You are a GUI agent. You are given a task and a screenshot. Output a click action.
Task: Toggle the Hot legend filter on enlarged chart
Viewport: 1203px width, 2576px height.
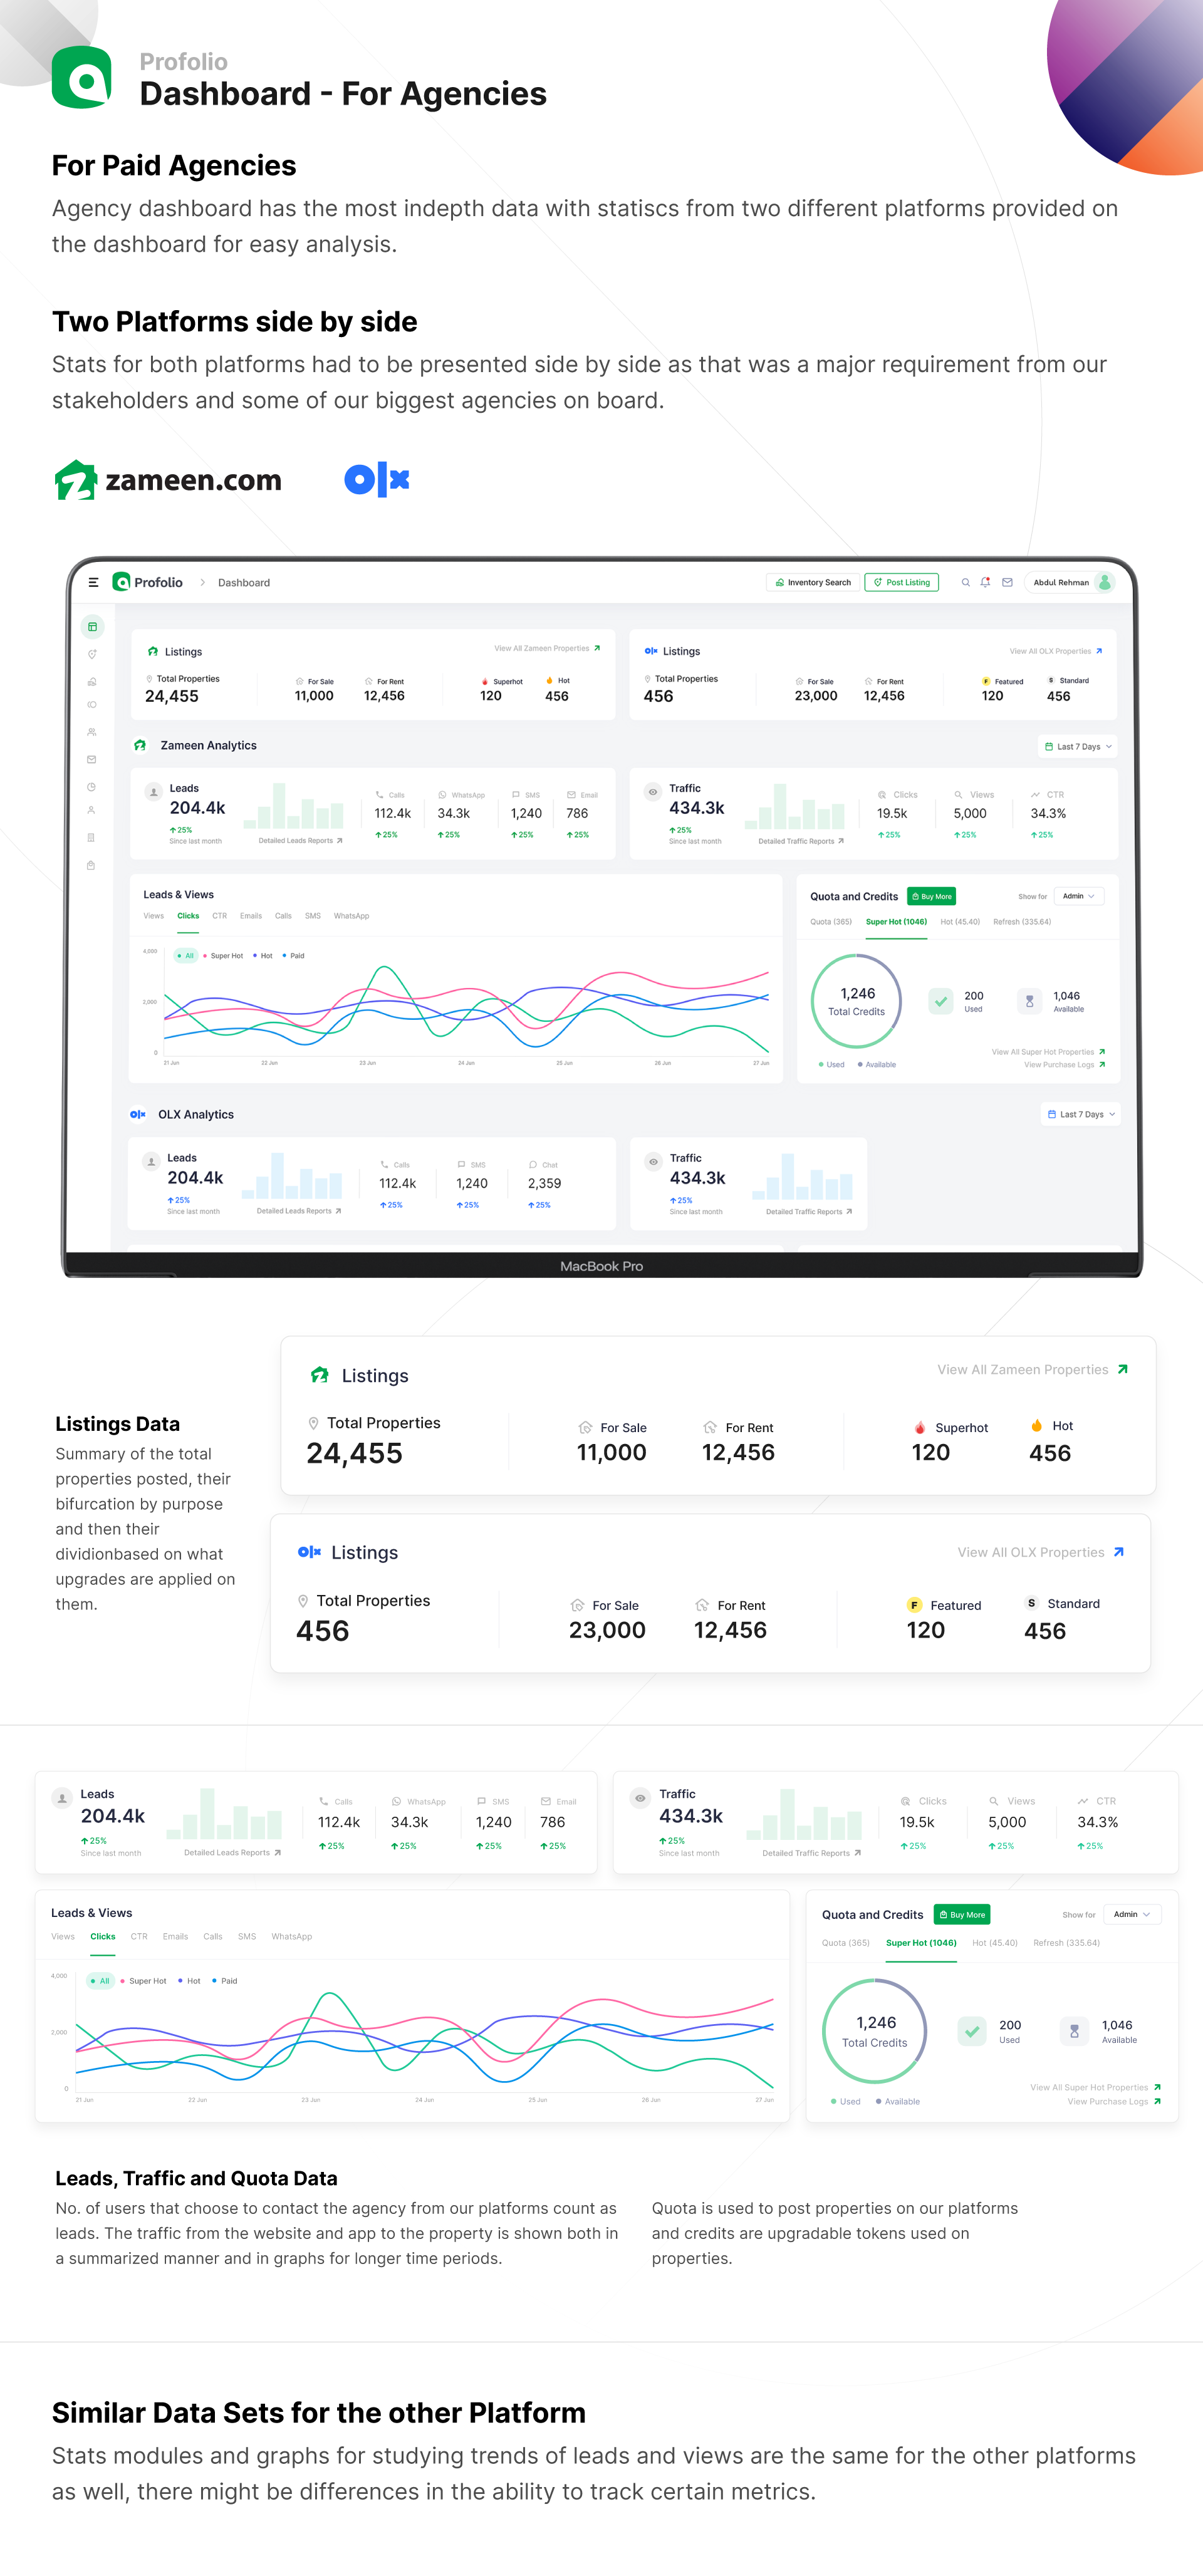click(189, 1980)
